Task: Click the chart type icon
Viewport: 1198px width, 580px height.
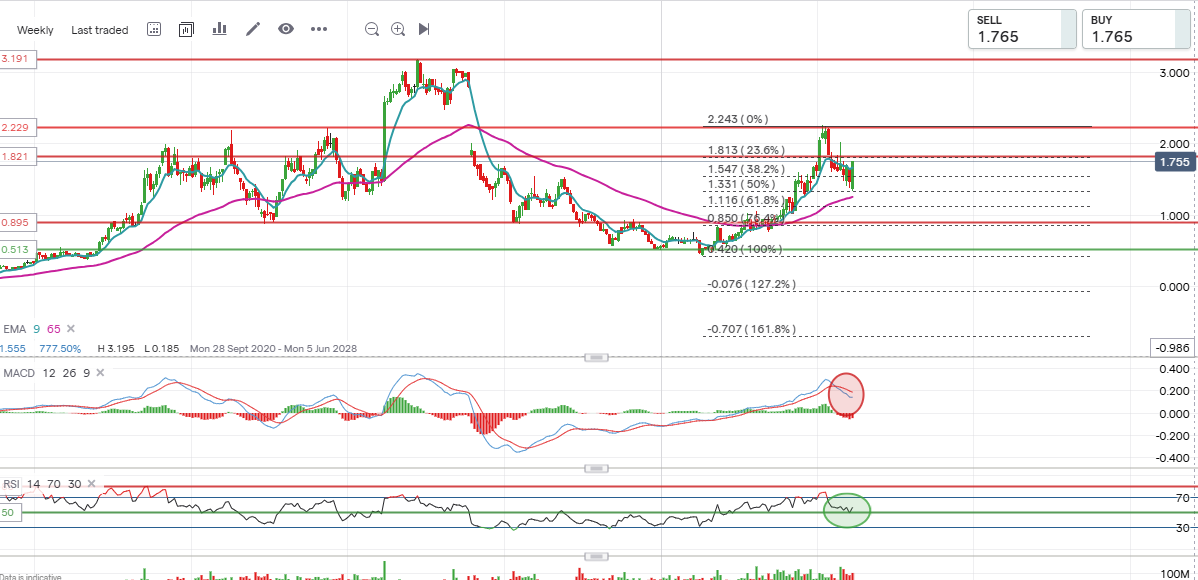Action: coord(186,29)
